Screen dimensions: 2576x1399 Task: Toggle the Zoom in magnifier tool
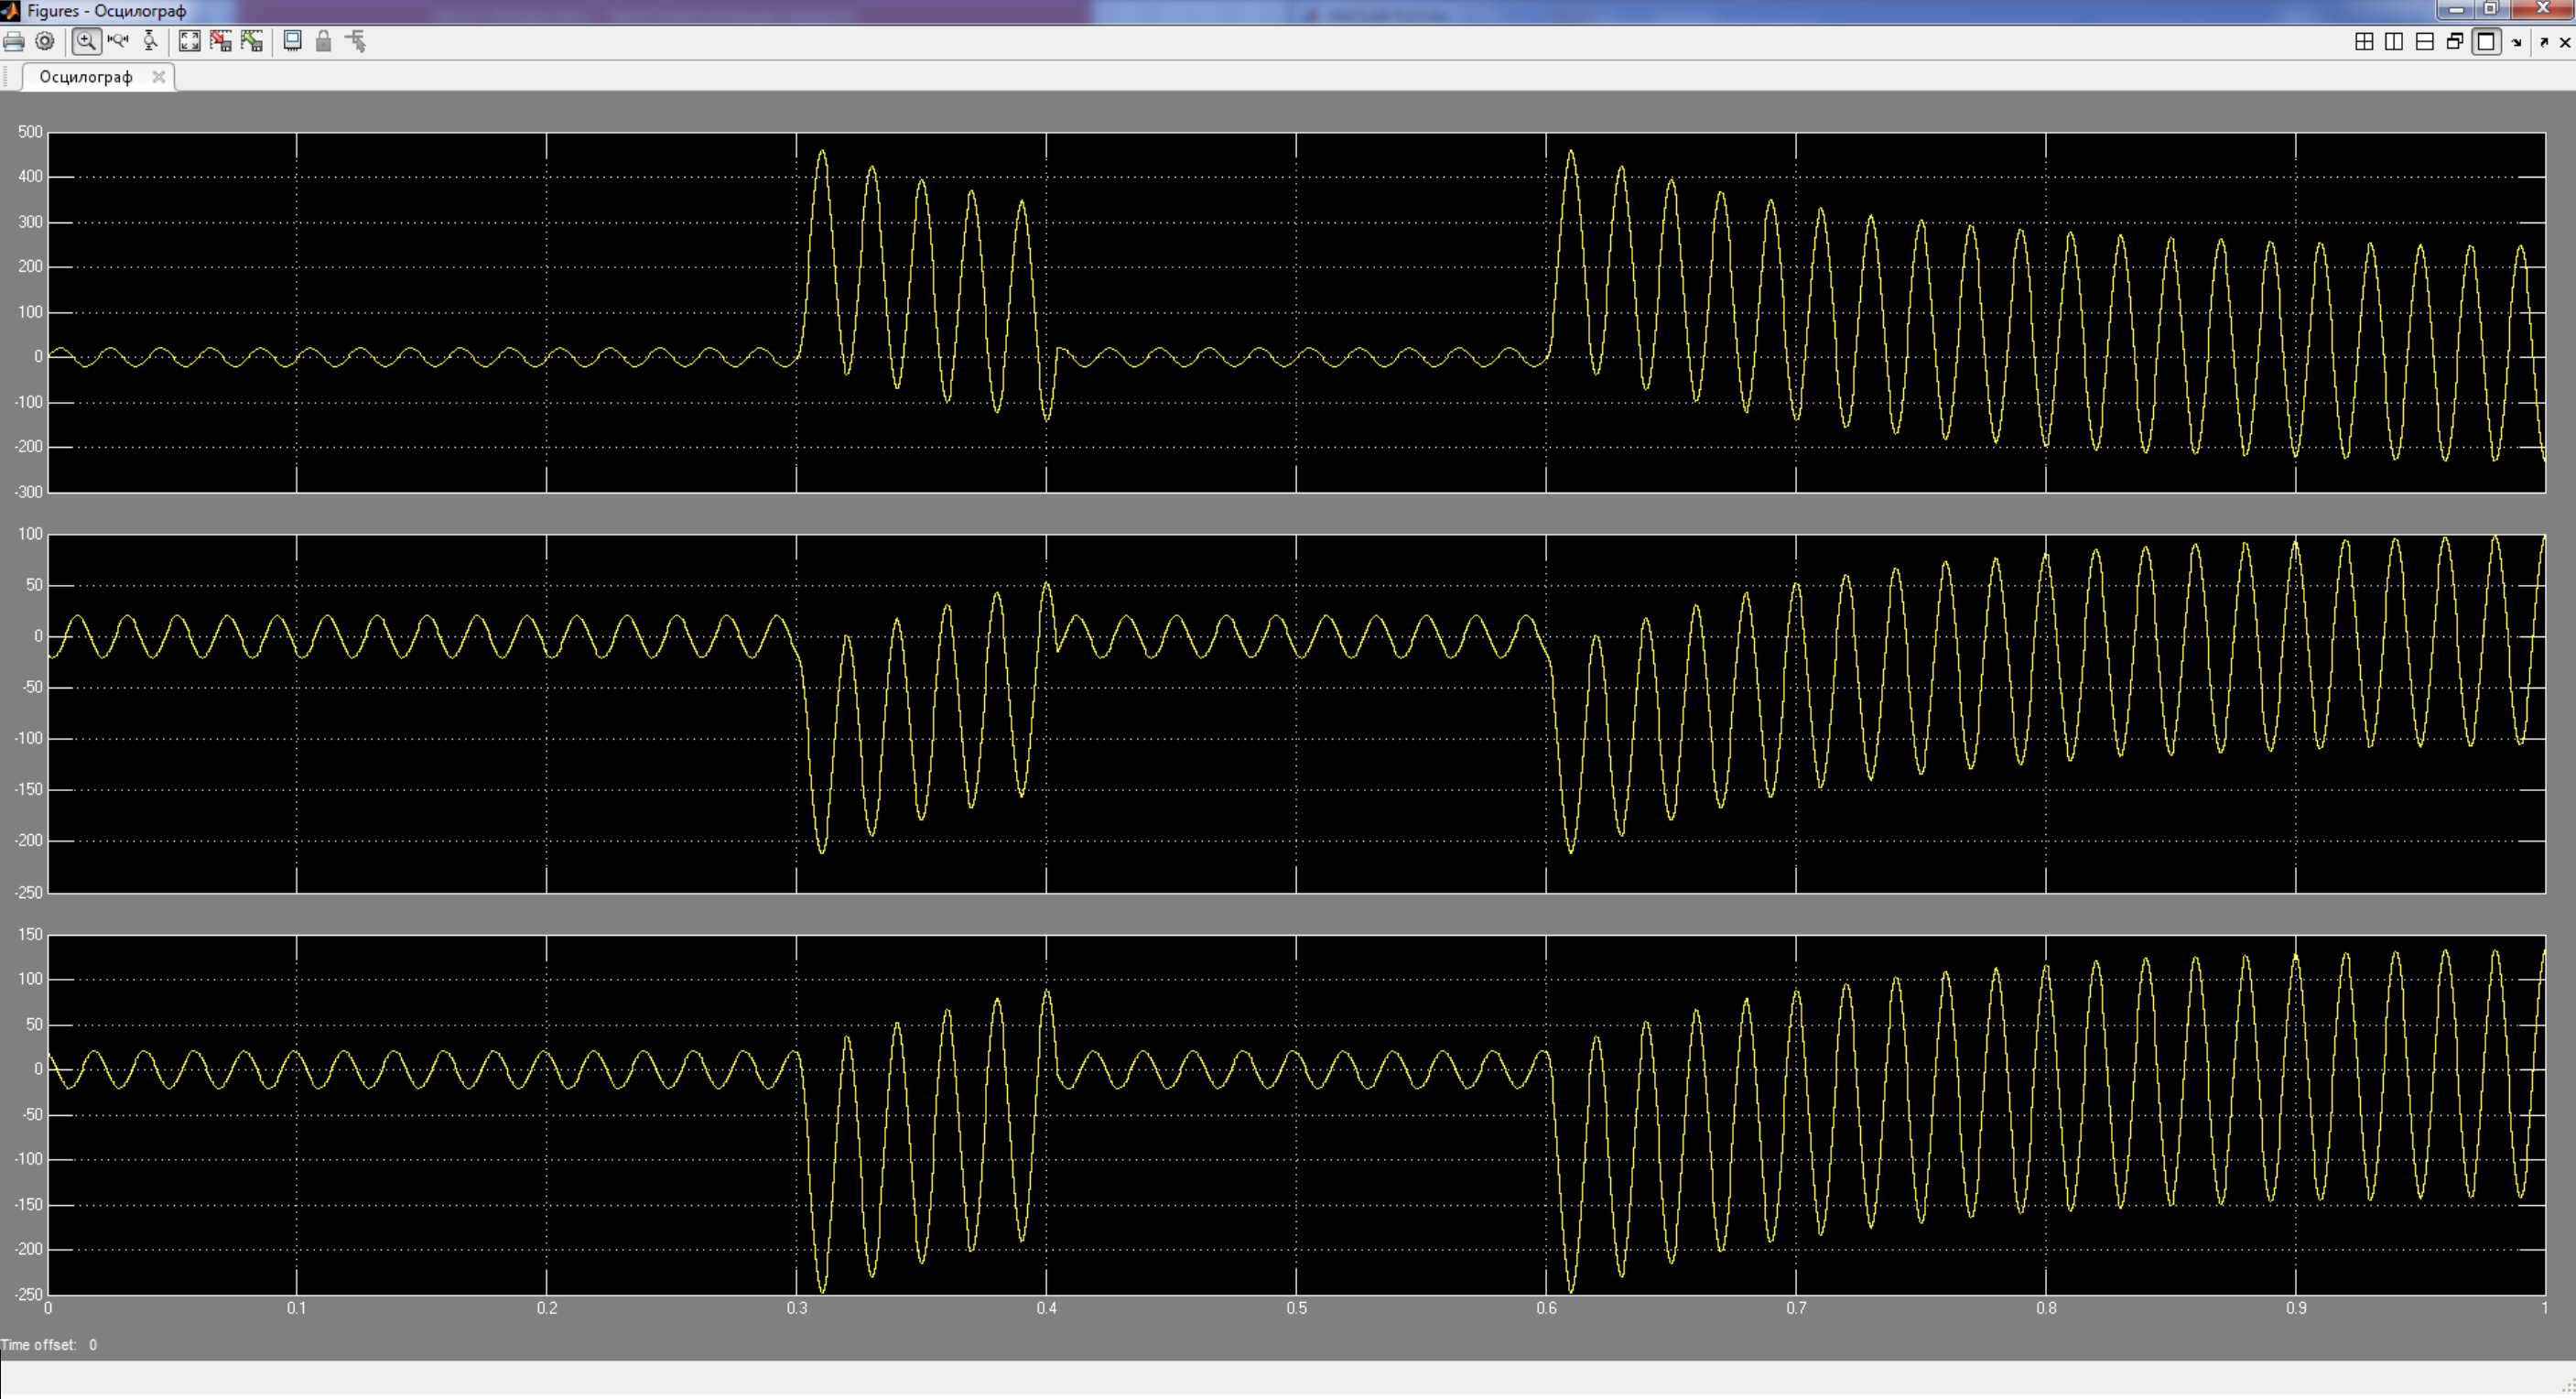coord(87,42)
